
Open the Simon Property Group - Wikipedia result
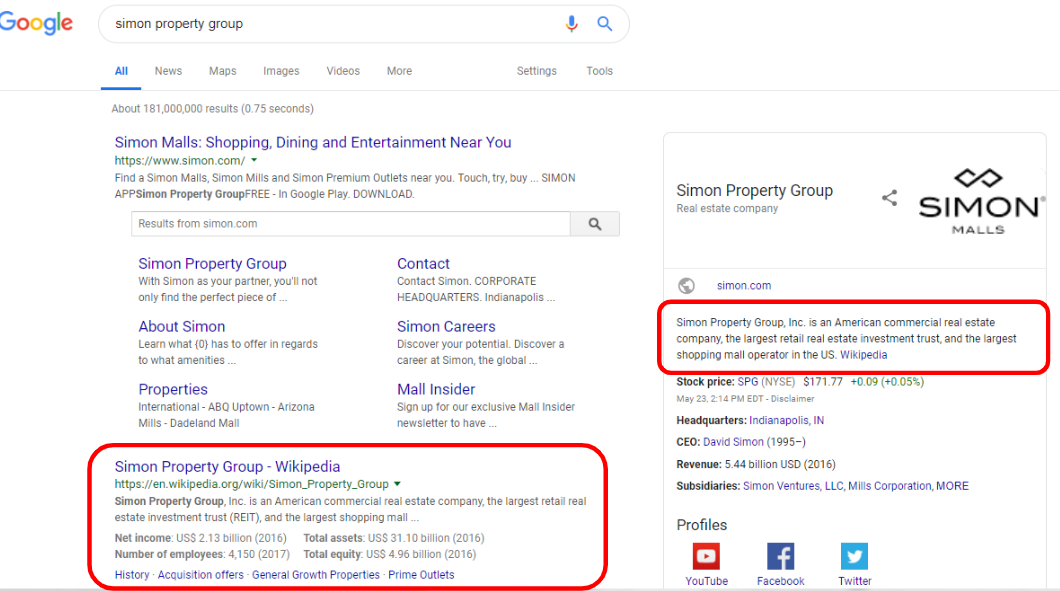227,467
